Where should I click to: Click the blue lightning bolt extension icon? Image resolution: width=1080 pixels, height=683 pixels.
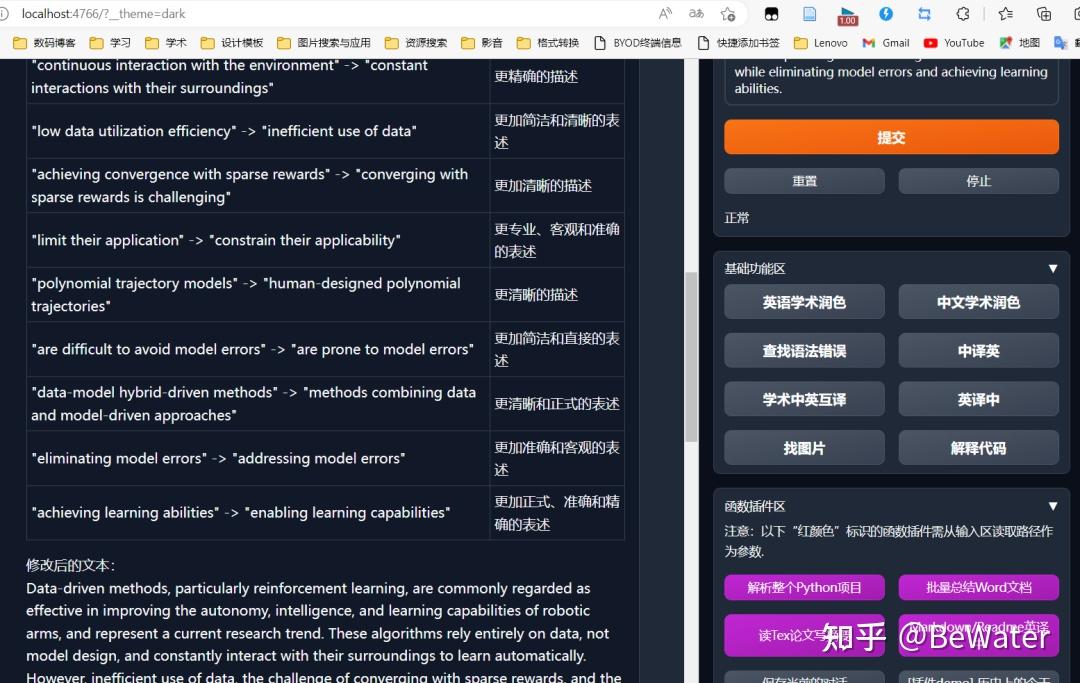[x=886, y=14]
